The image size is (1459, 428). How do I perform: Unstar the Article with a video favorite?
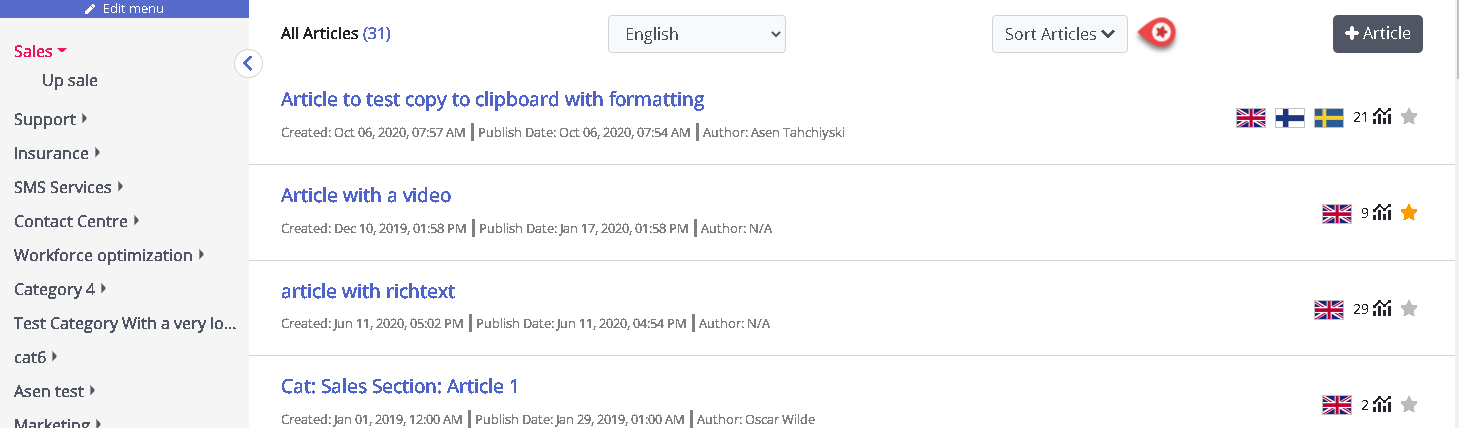pos(1409,213)
